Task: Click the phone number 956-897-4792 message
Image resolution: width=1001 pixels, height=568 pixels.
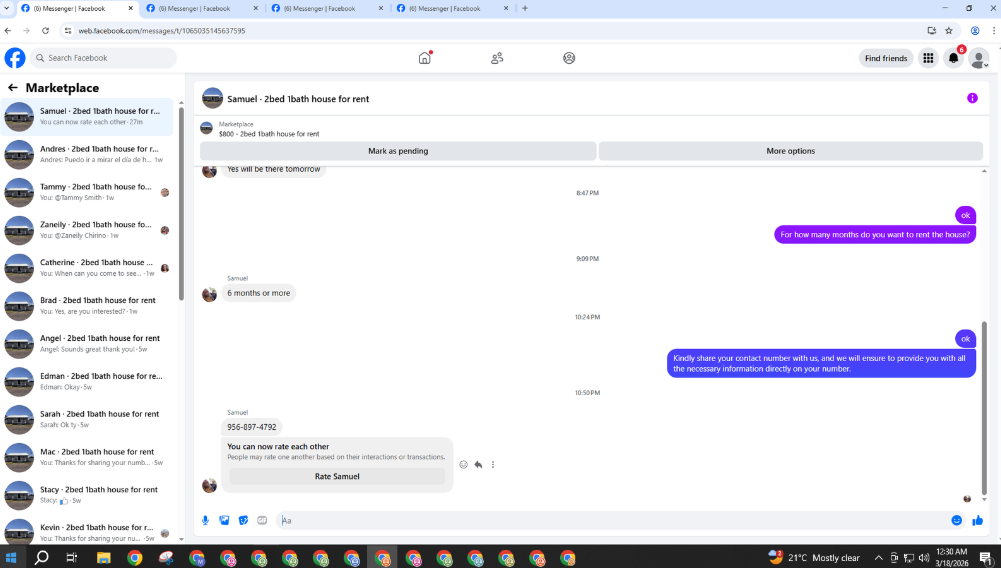Action: (252, 427)
